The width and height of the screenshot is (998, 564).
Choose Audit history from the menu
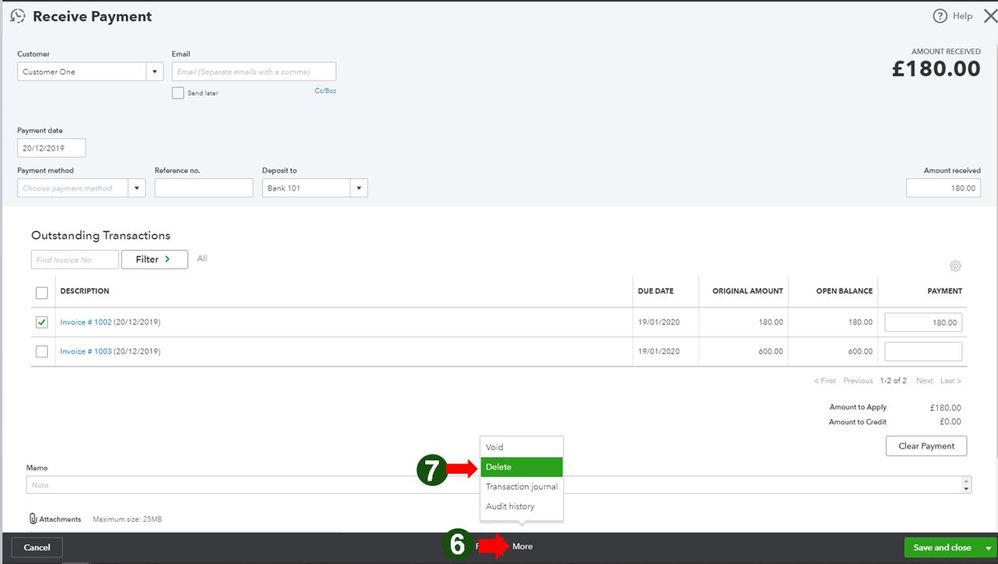coord(521,506)
